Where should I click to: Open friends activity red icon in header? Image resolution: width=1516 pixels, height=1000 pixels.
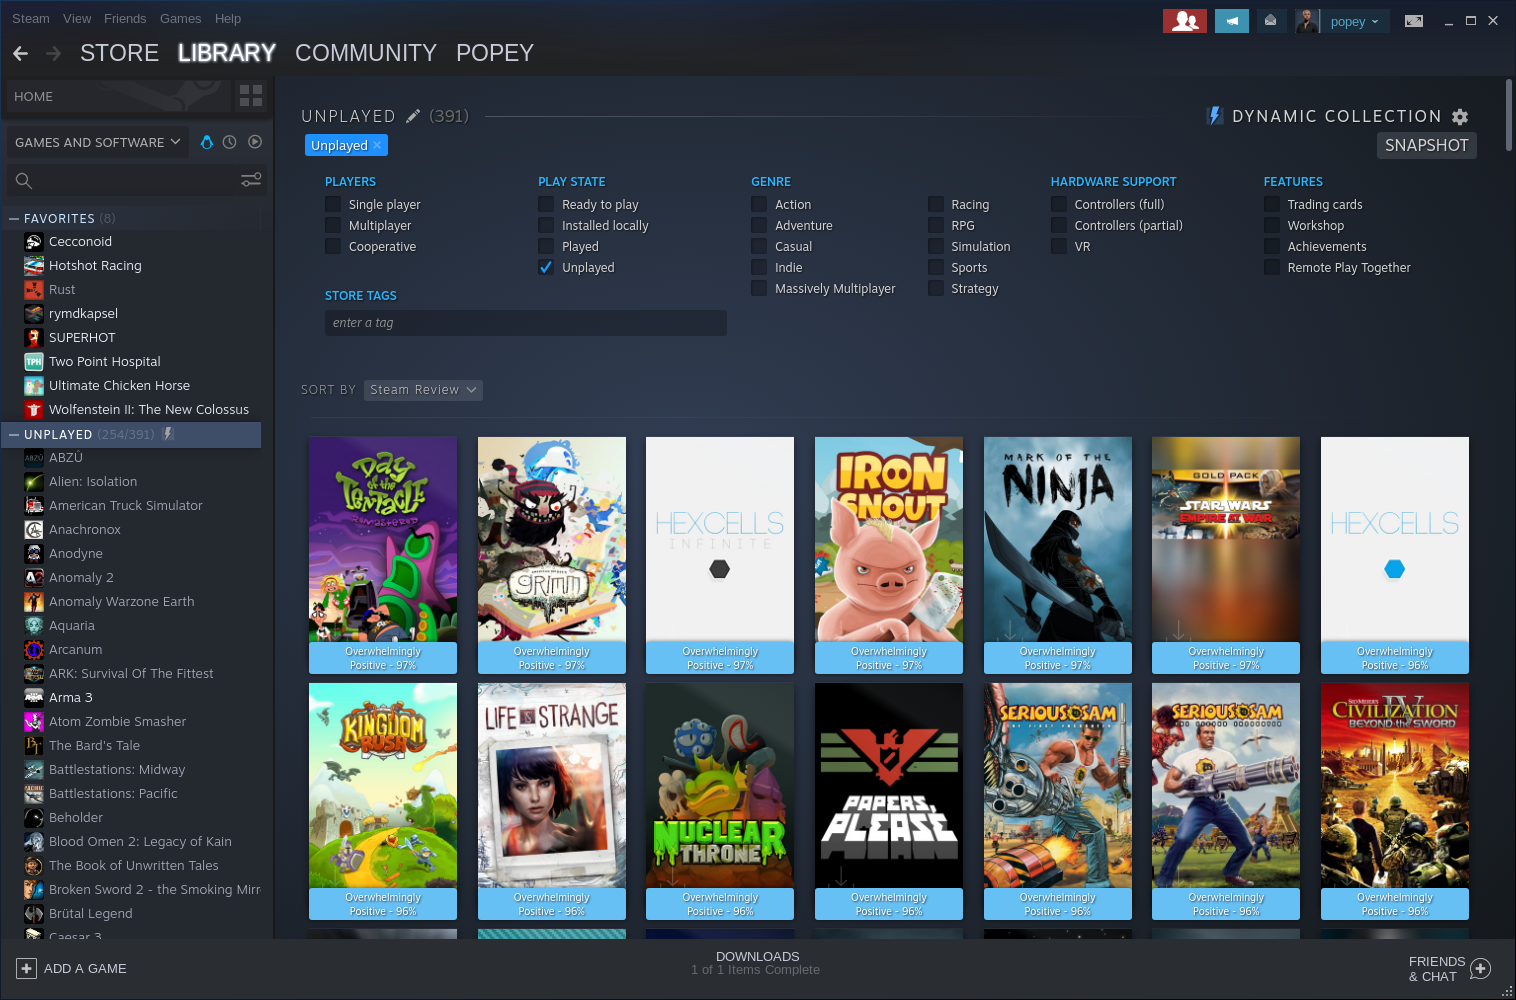(1185, 21)
